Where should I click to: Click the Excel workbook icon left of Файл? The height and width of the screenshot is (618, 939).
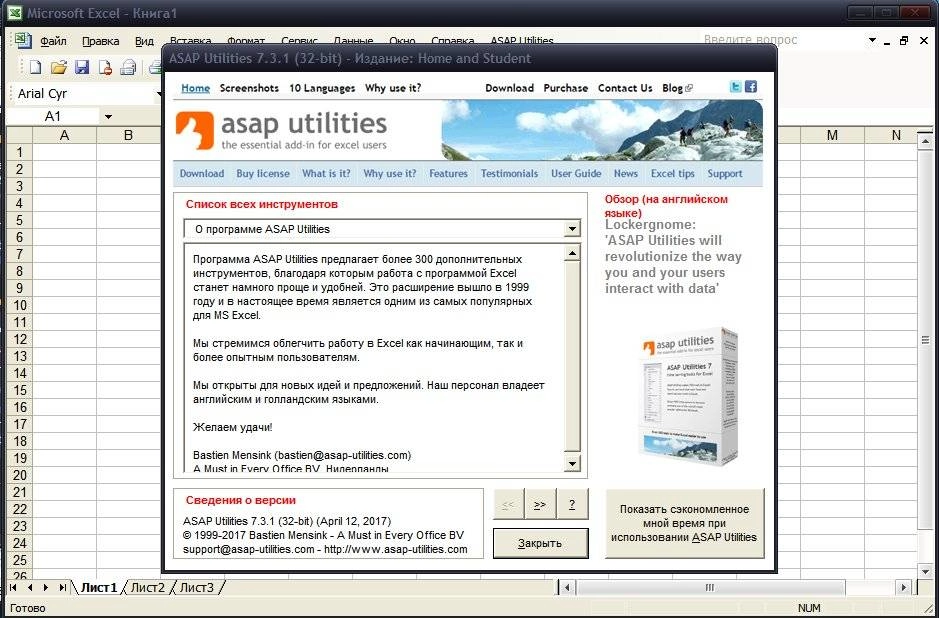(23, 40)
